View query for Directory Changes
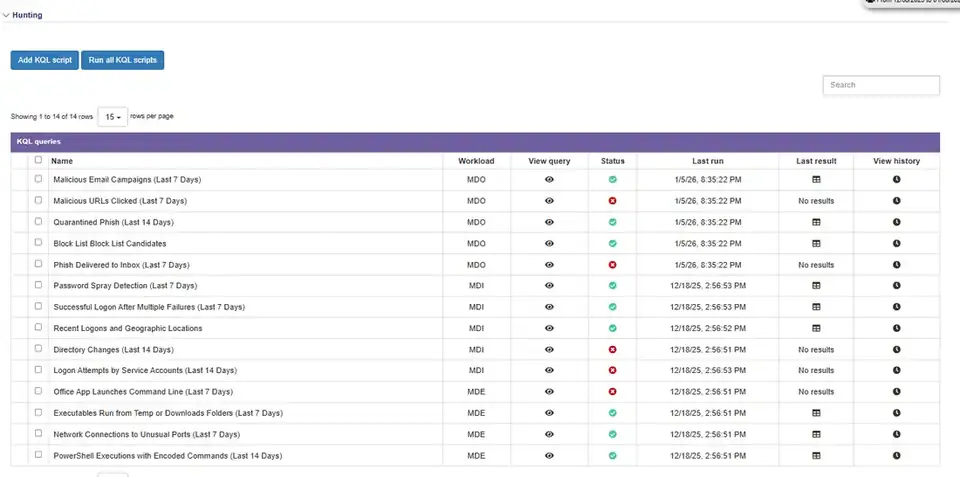 (x=549, y=350)
